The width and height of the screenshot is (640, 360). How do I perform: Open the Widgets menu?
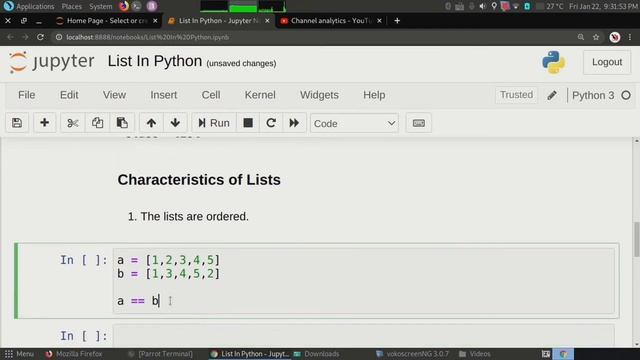(x=319, y=95)
